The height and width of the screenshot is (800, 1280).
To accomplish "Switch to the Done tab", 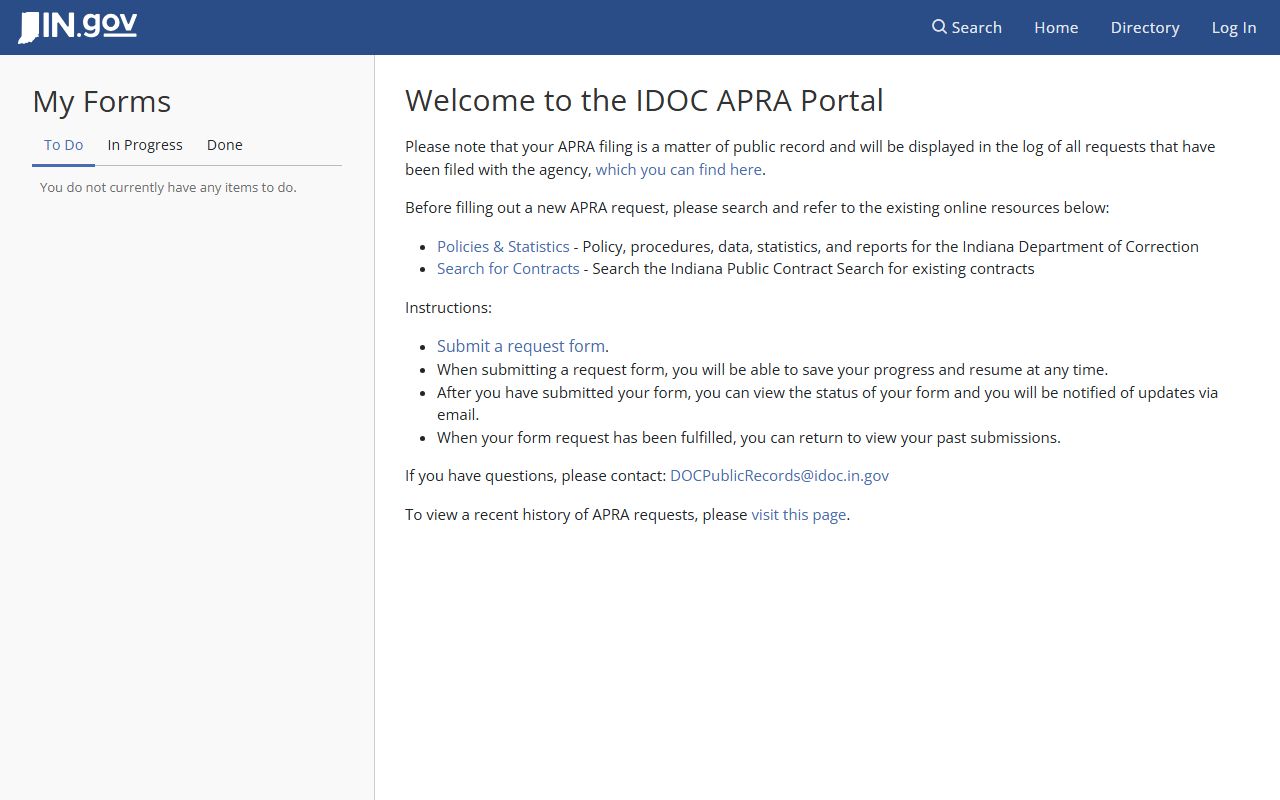I will tap(225, 145).
